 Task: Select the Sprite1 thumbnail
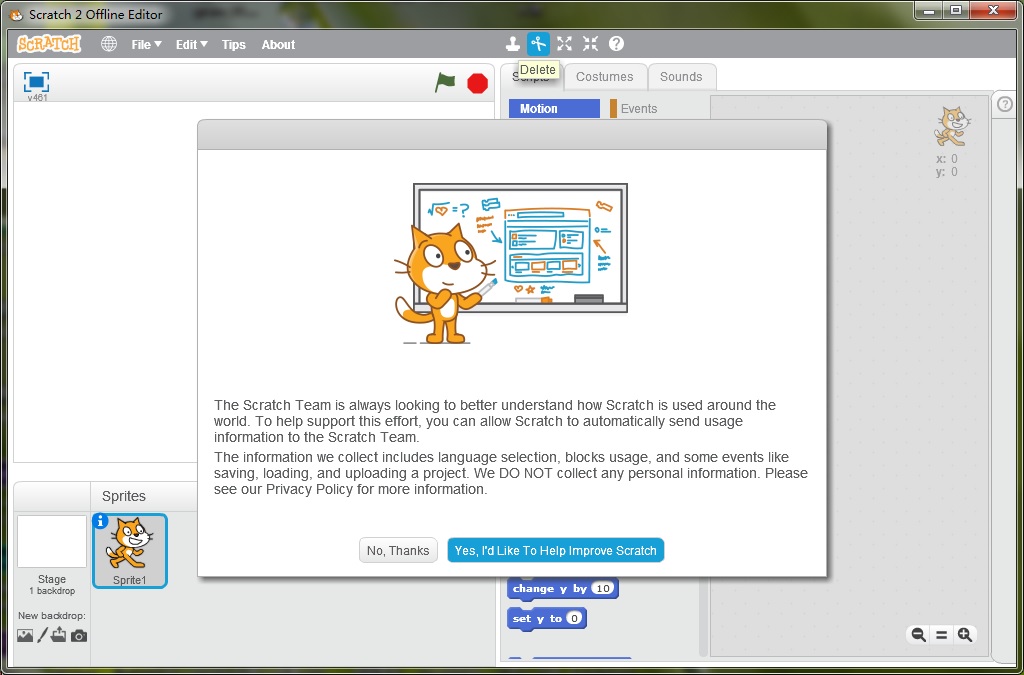[x=130, y=550]
